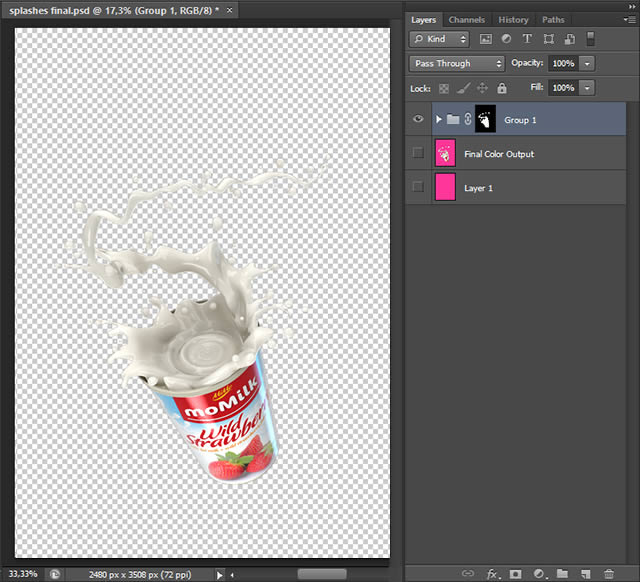Click the Link layers icon
Viewport: 640px width, 582px height.
point(468,573)
